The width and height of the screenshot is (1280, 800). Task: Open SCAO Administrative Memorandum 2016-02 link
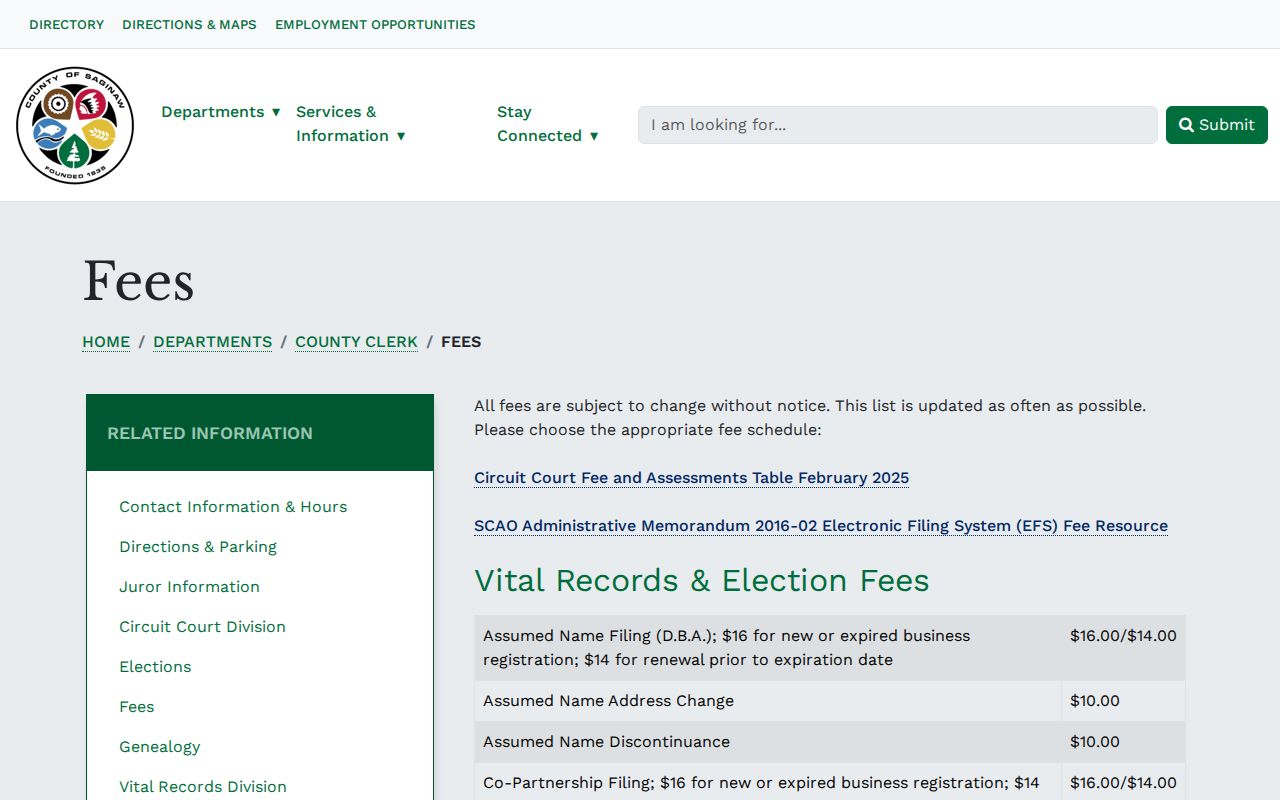click(821, 526)
